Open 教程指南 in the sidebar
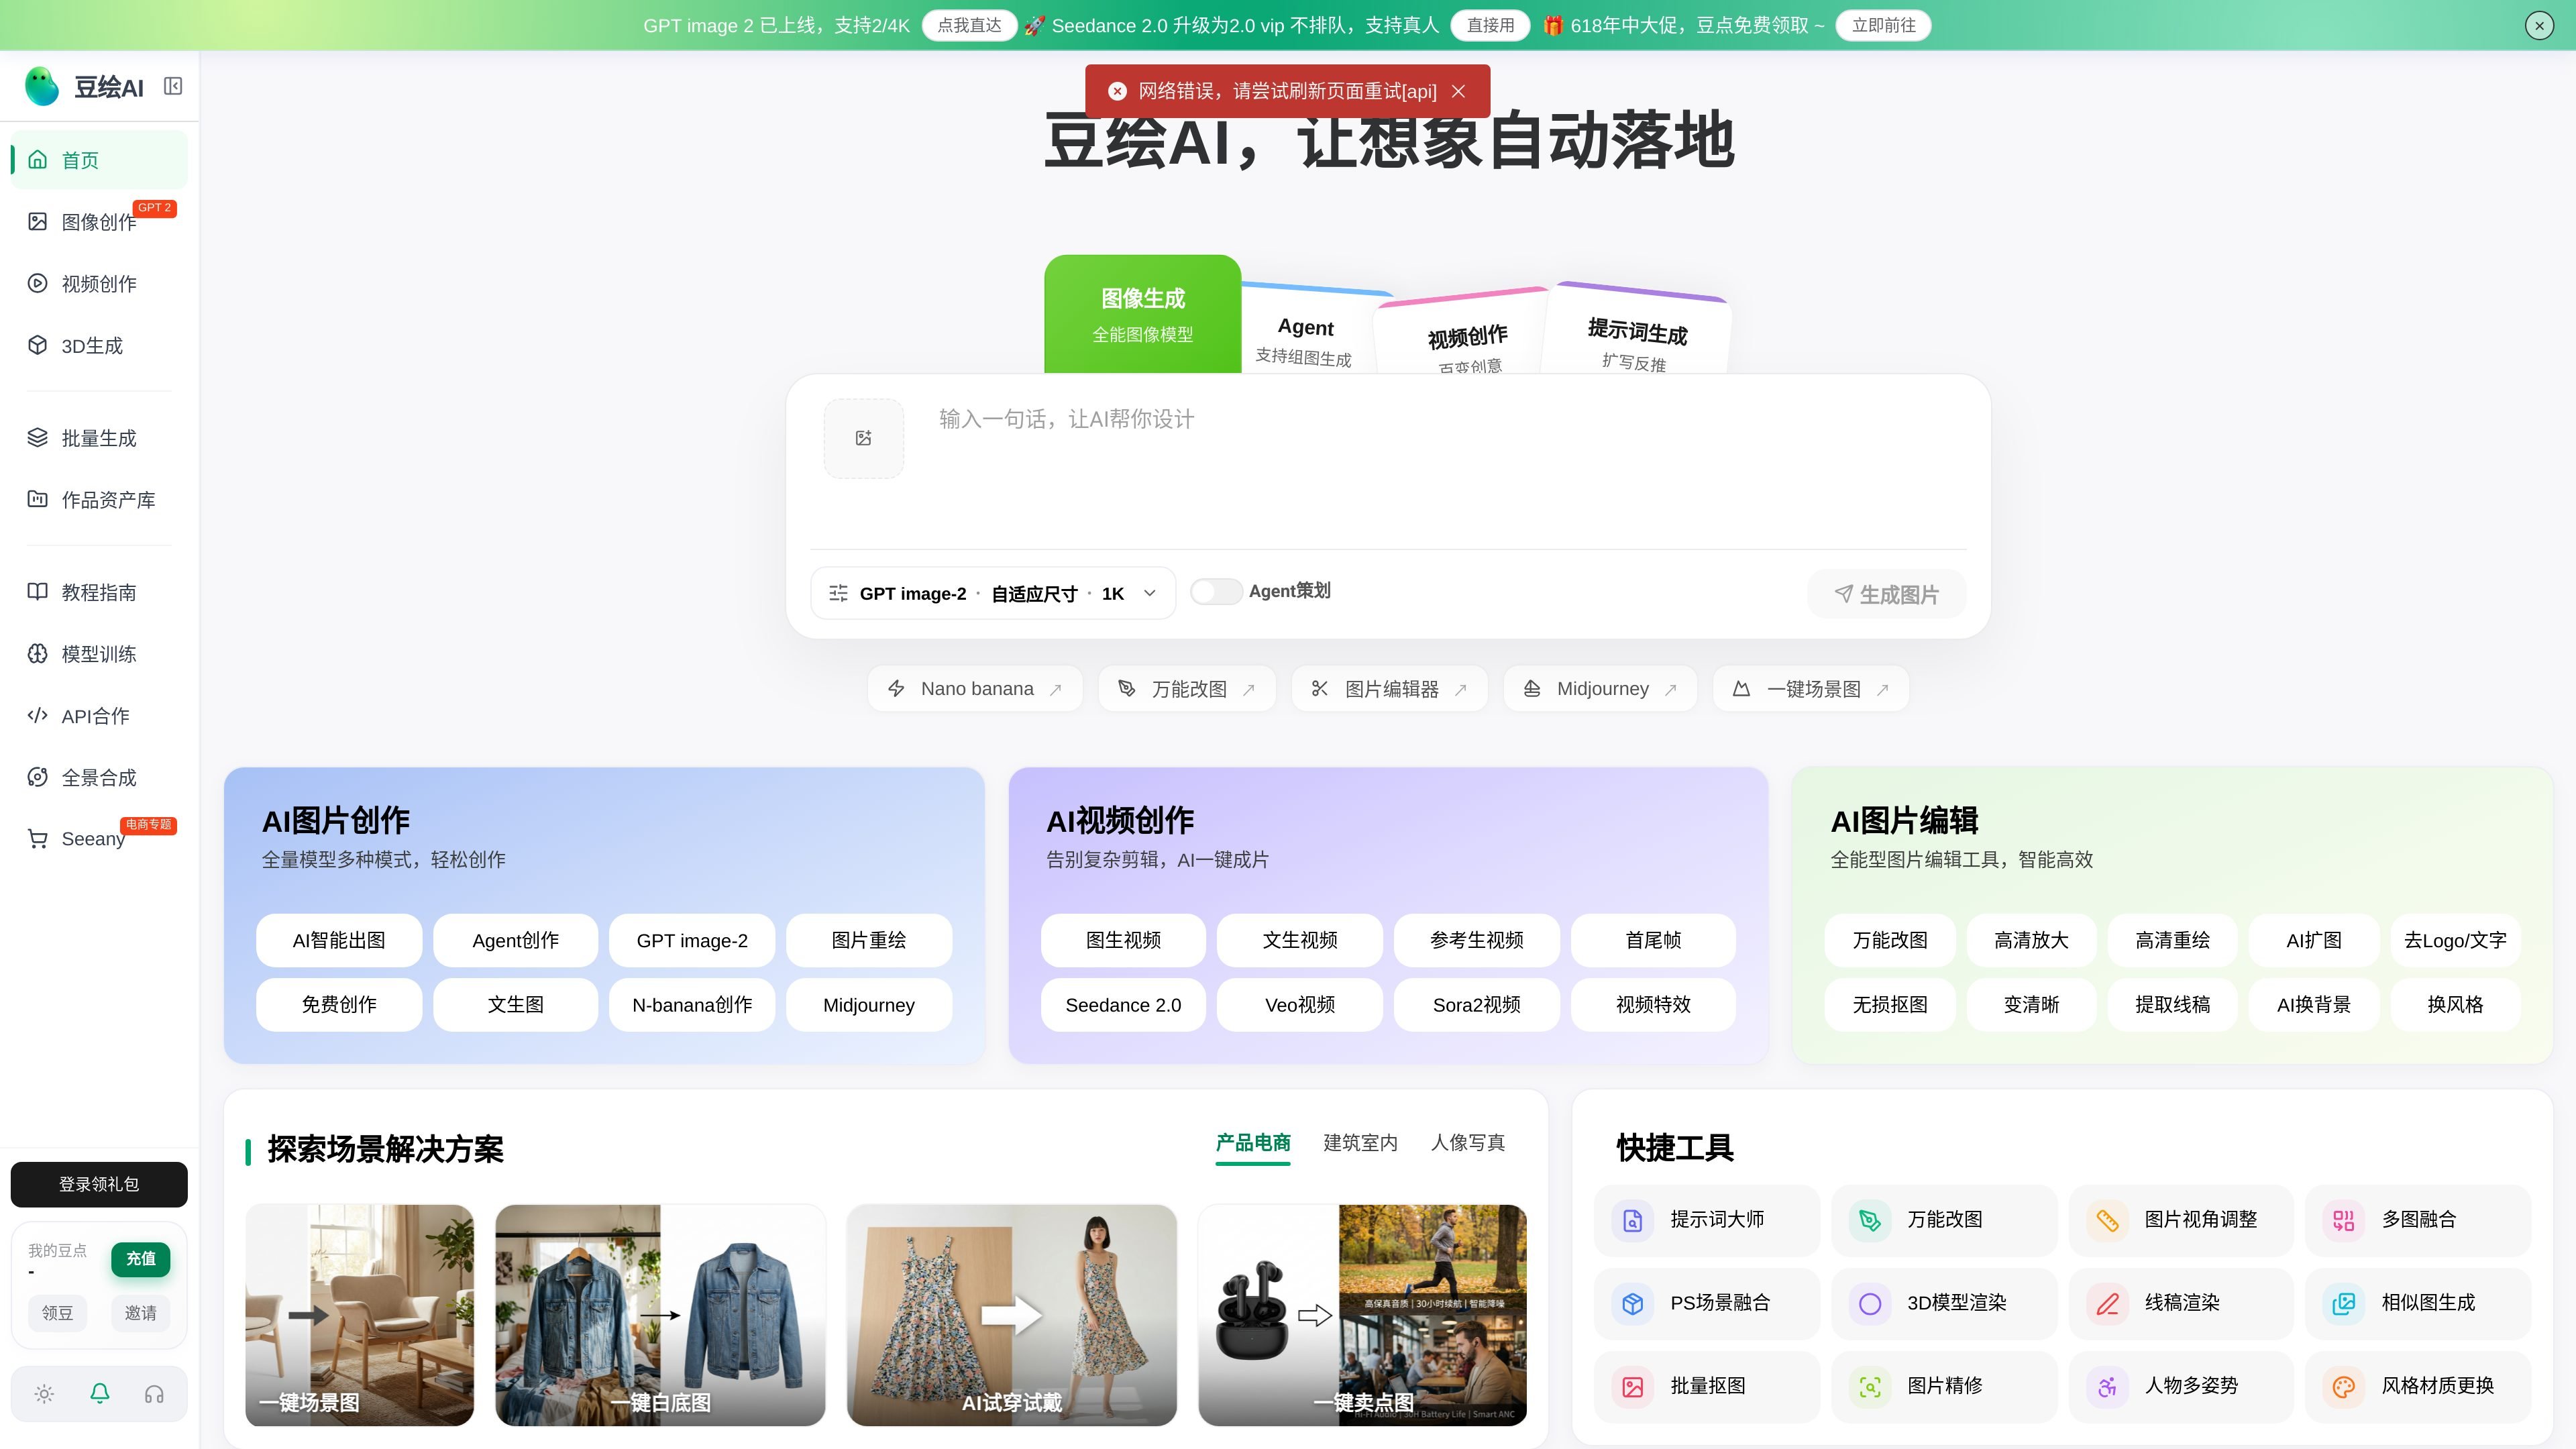Image resolution: width=2576 pixels, height=1449 pixels. (x=99, y=592)
